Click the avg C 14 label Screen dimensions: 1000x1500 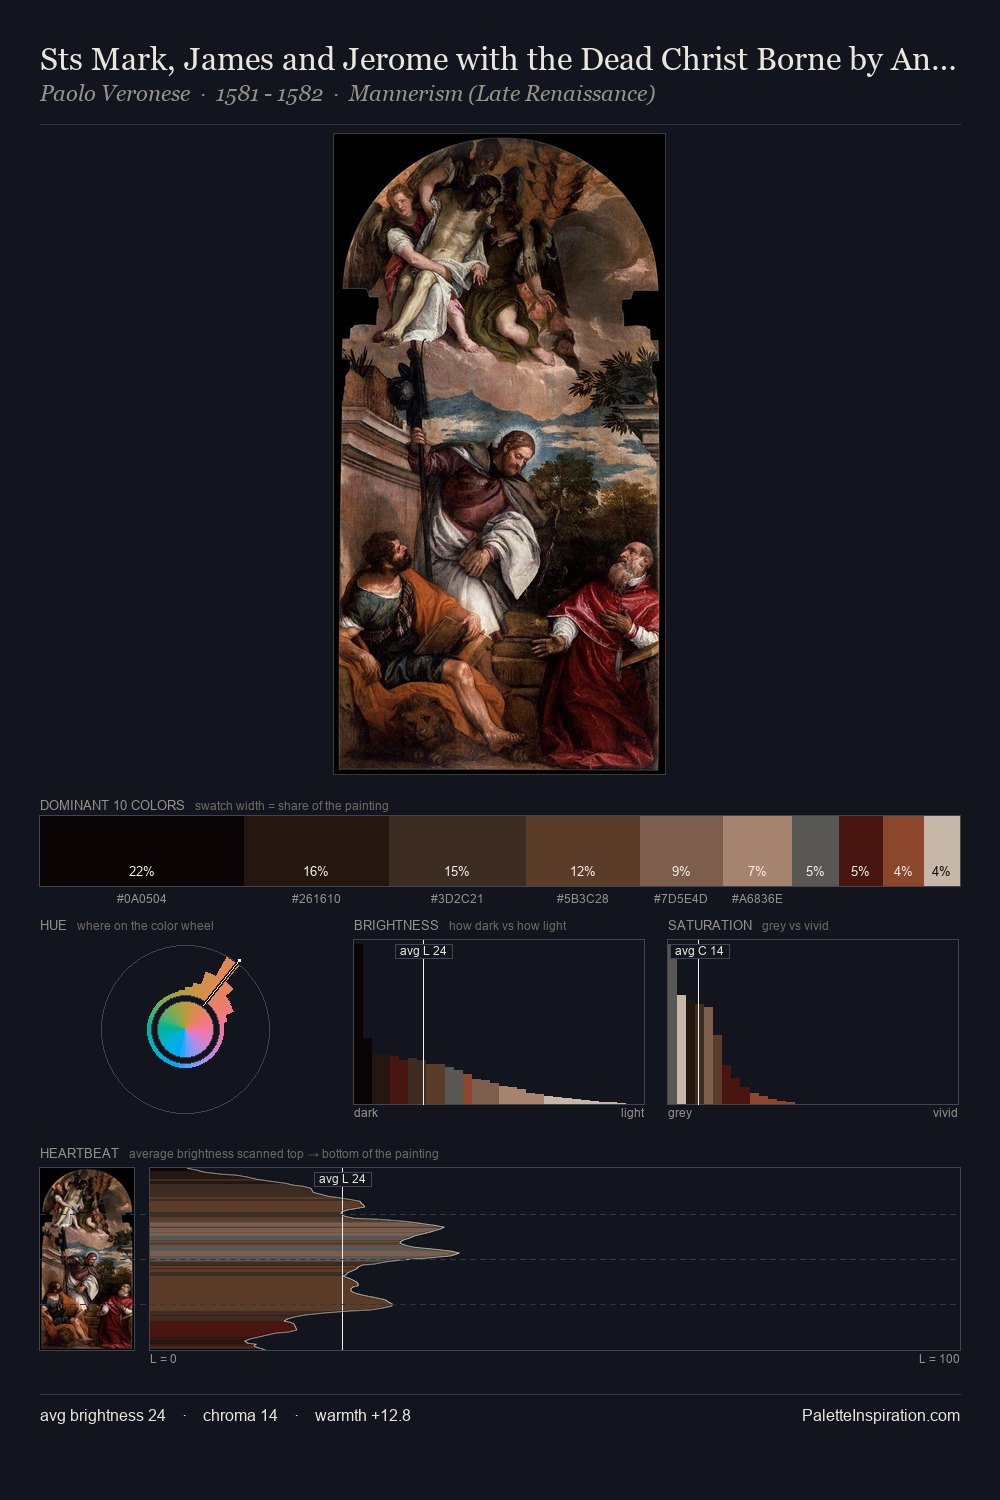(699, 951)
